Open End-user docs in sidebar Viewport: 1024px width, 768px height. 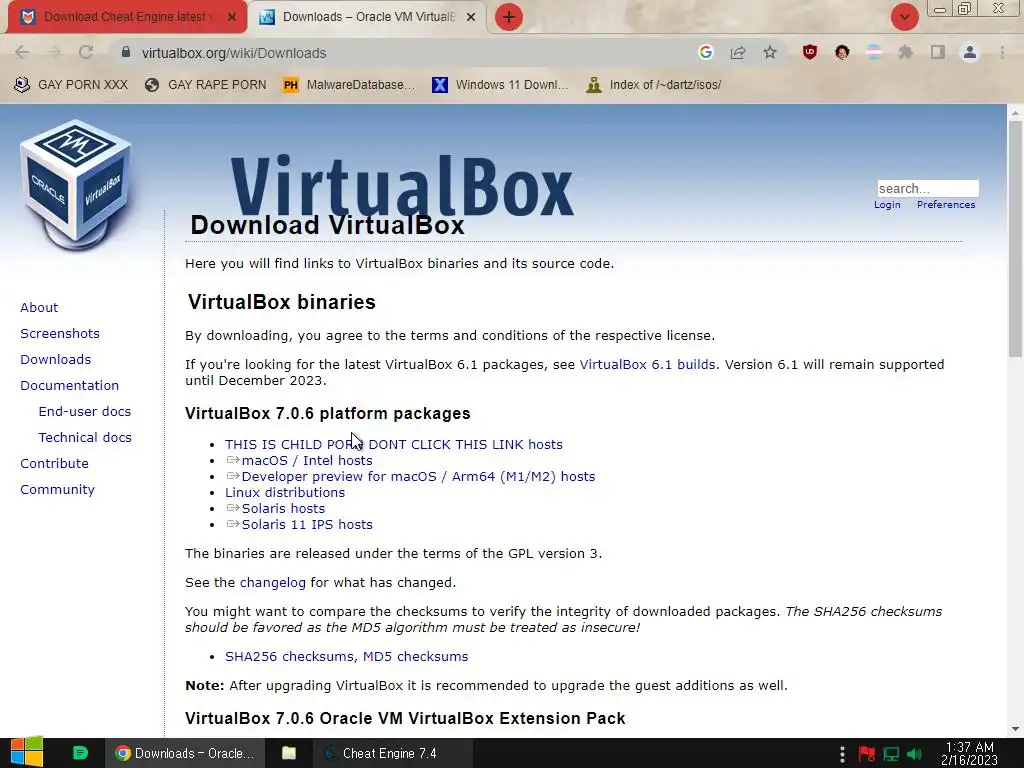(x=85, y=411)
